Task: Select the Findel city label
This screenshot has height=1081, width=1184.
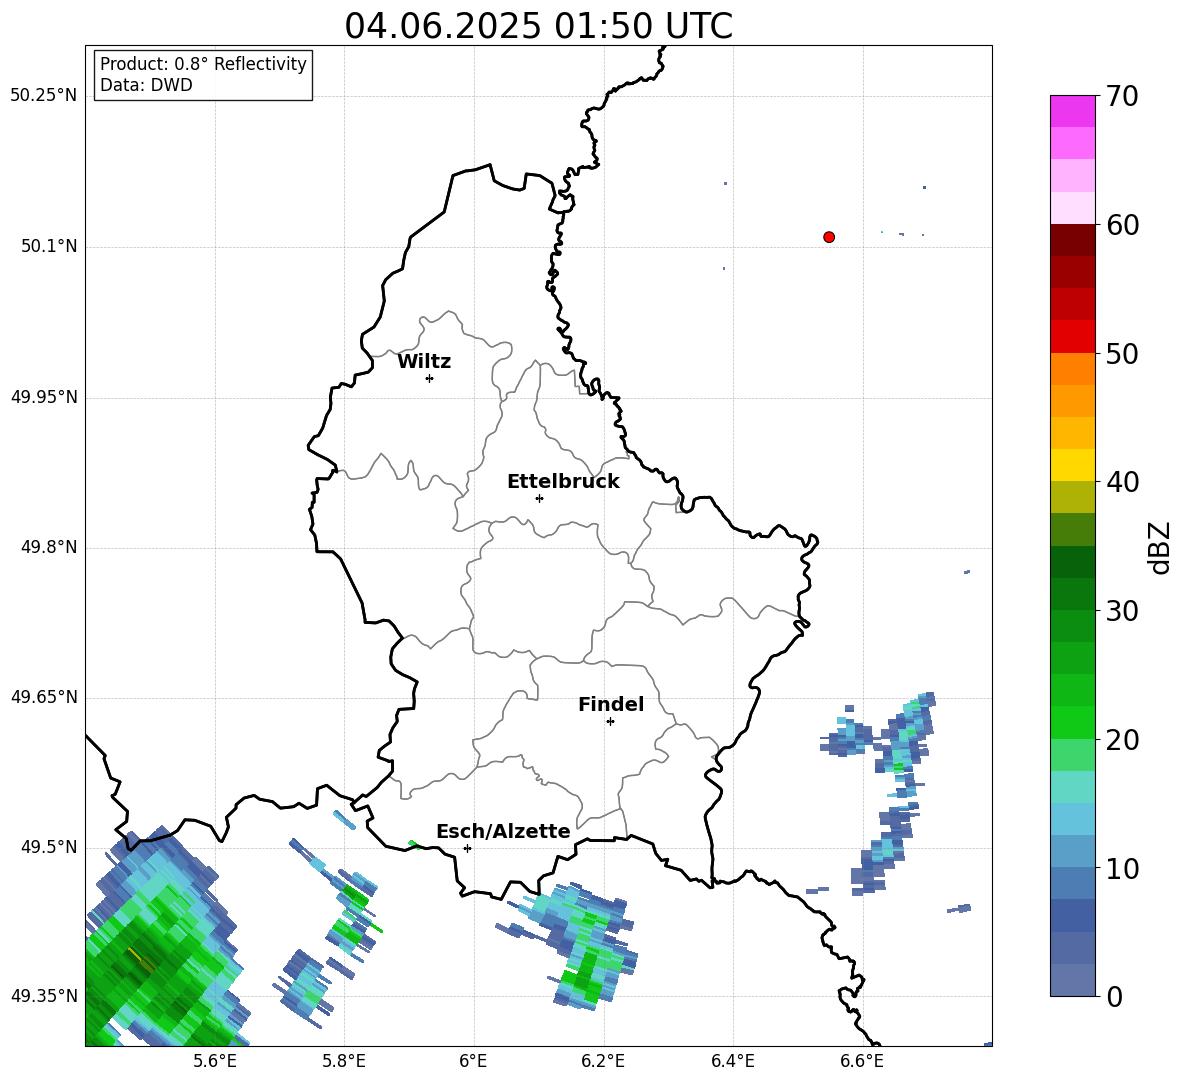Action: (611, 704)
